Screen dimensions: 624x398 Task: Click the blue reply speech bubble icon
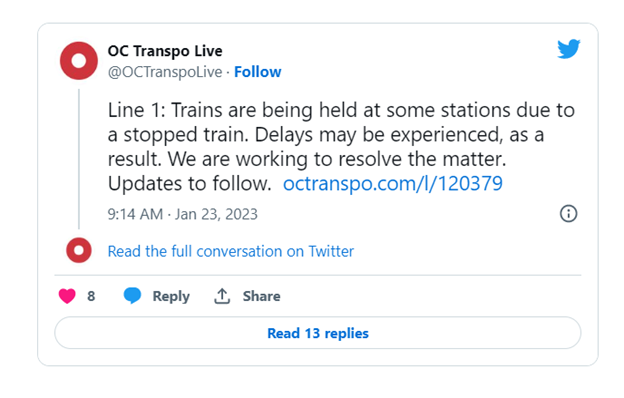[133, 296]
